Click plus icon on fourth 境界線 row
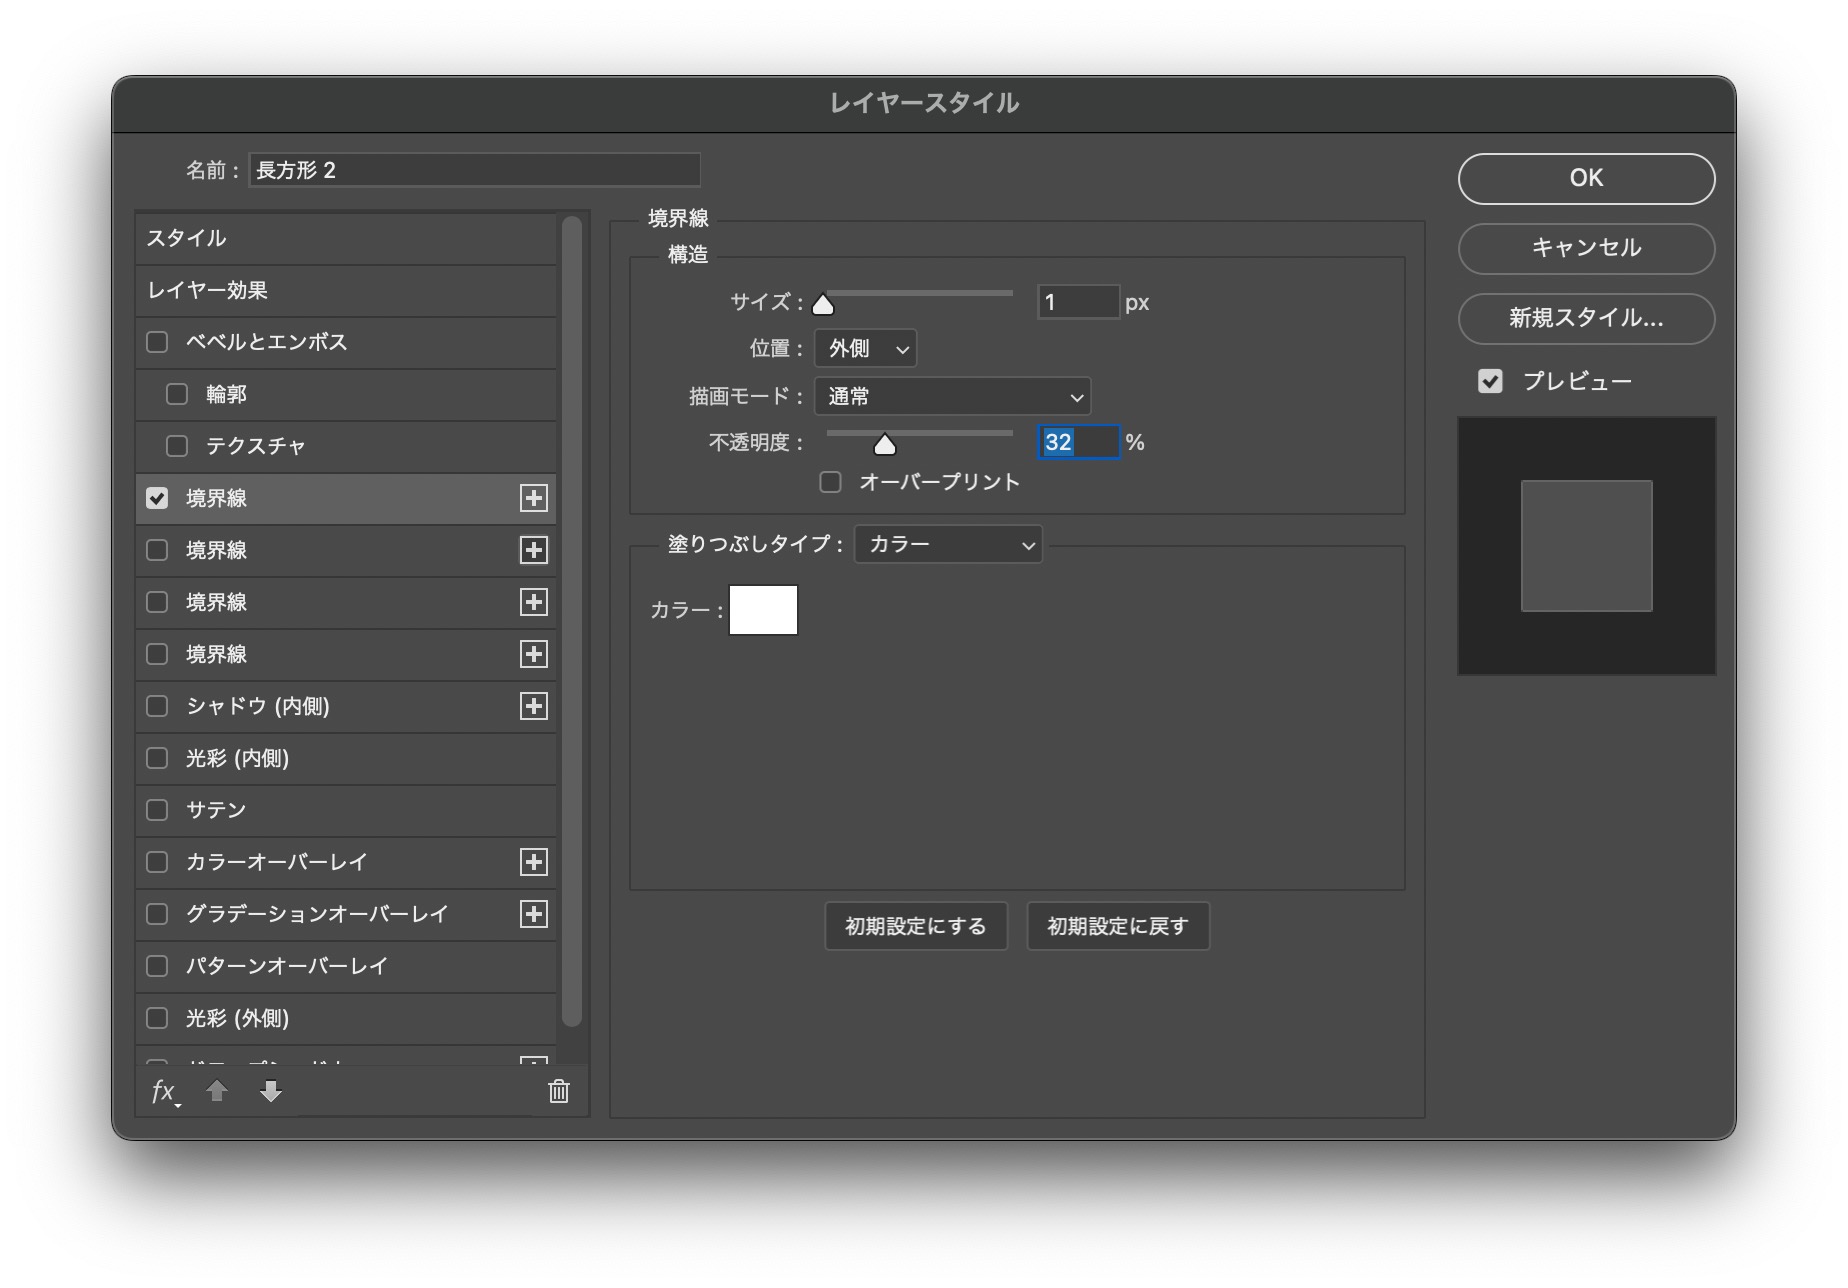Screen dimensions: 1848x1288 click(x=534, y=654)
